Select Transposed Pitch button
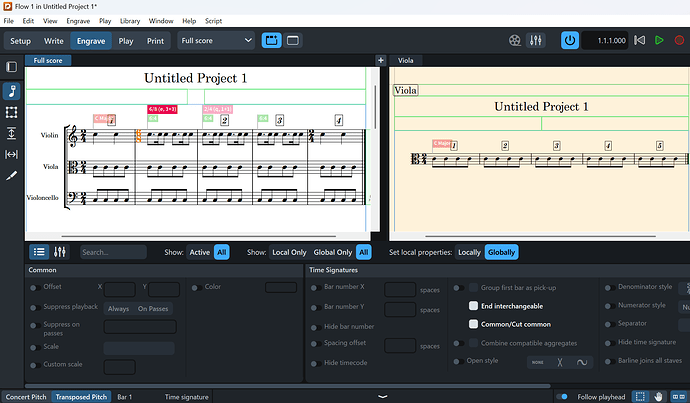 81,396
